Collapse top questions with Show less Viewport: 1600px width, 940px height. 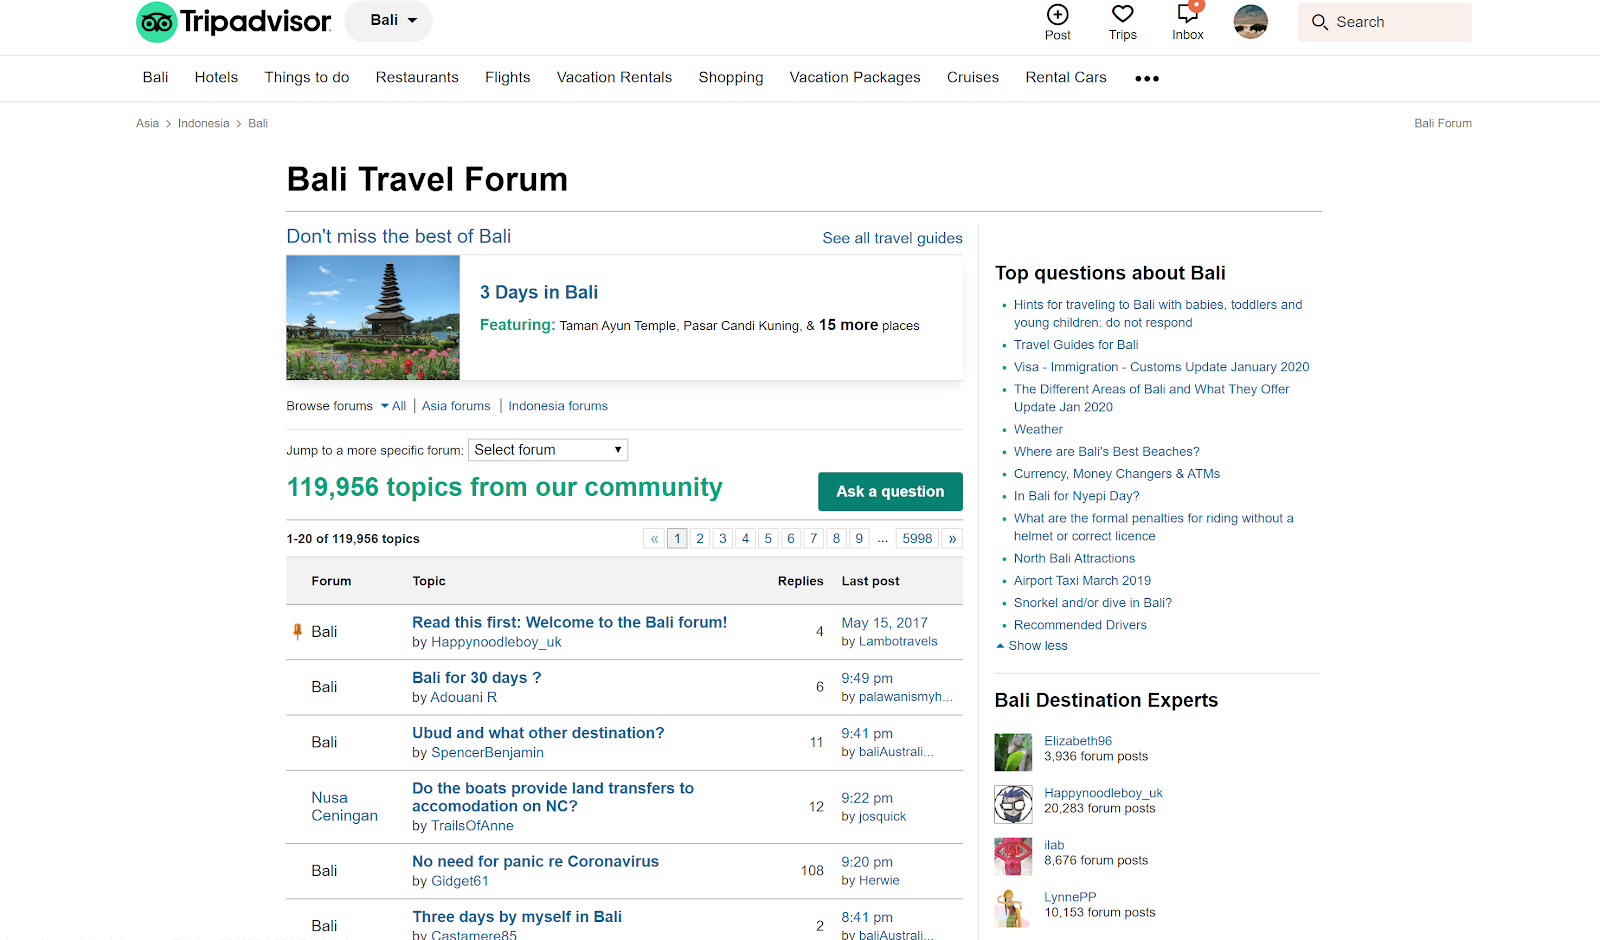pyautogui.click(x=1032, y=646)
